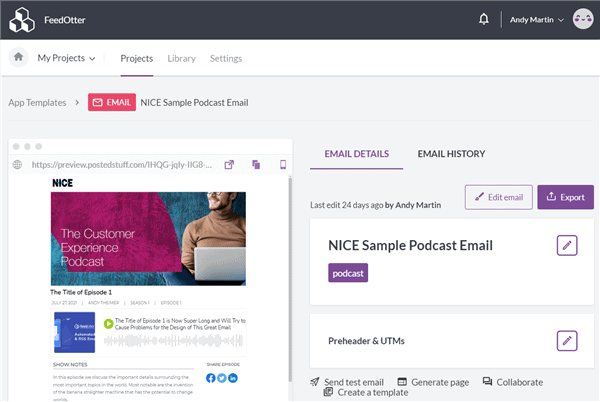Image resolution: width=600 pixels, height=402 pixels.
Task: Click the FeedOtter cube logo
Action: tap(22, 20)
